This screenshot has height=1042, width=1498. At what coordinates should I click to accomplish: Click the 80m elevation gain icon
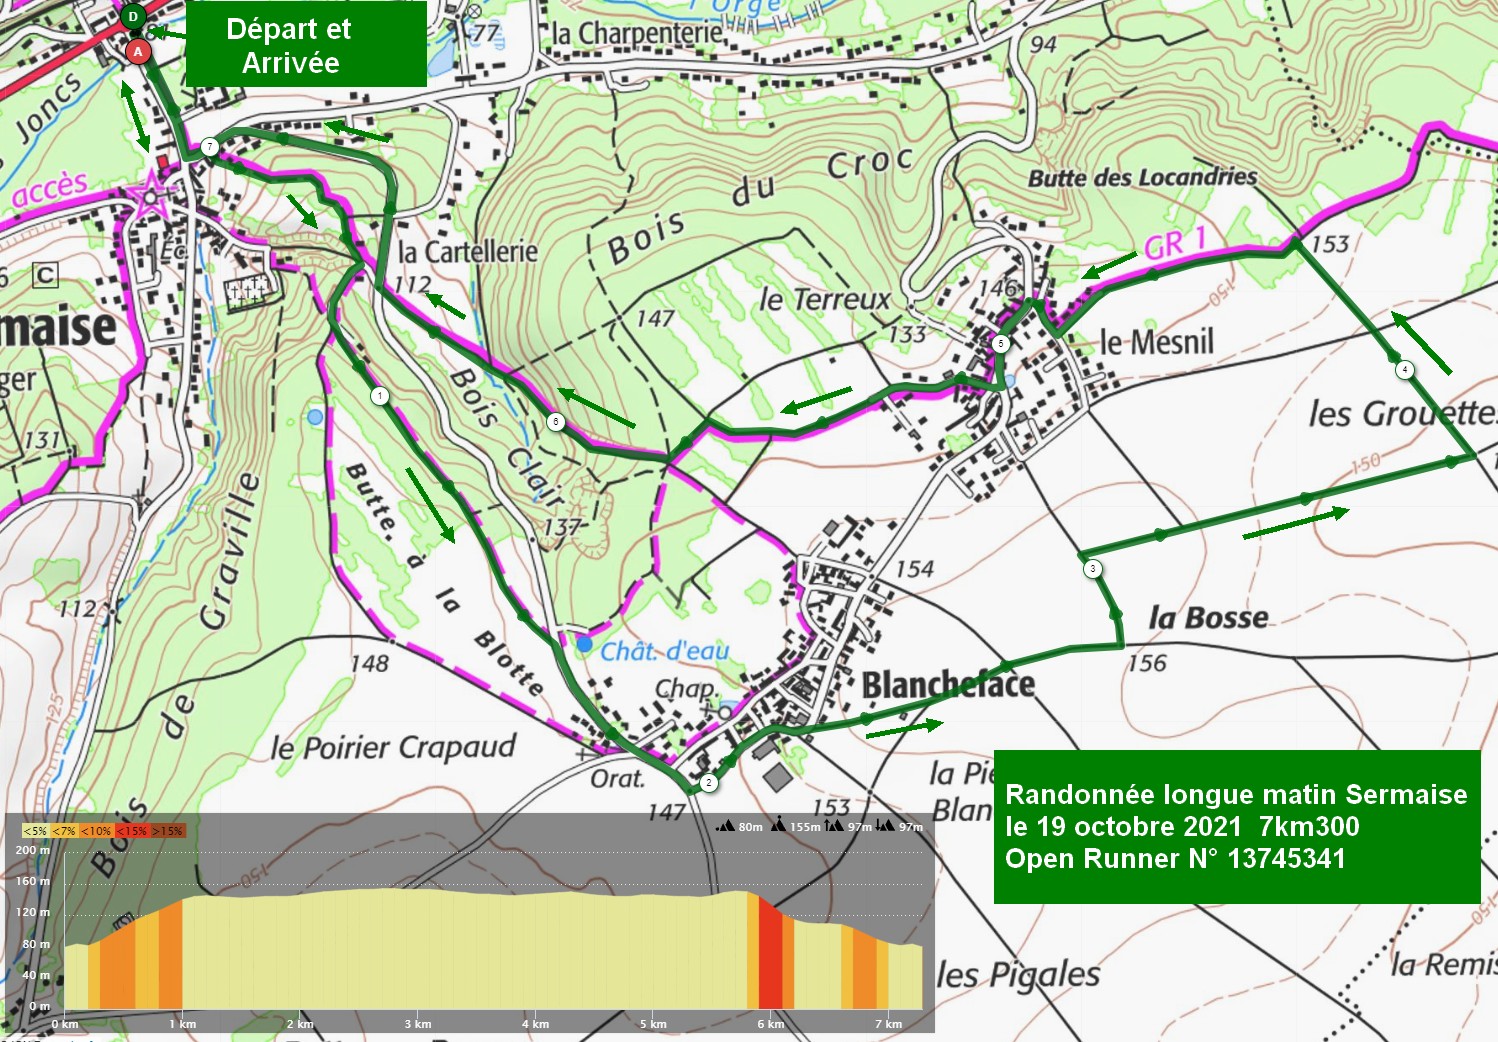[x=726, y=826]
